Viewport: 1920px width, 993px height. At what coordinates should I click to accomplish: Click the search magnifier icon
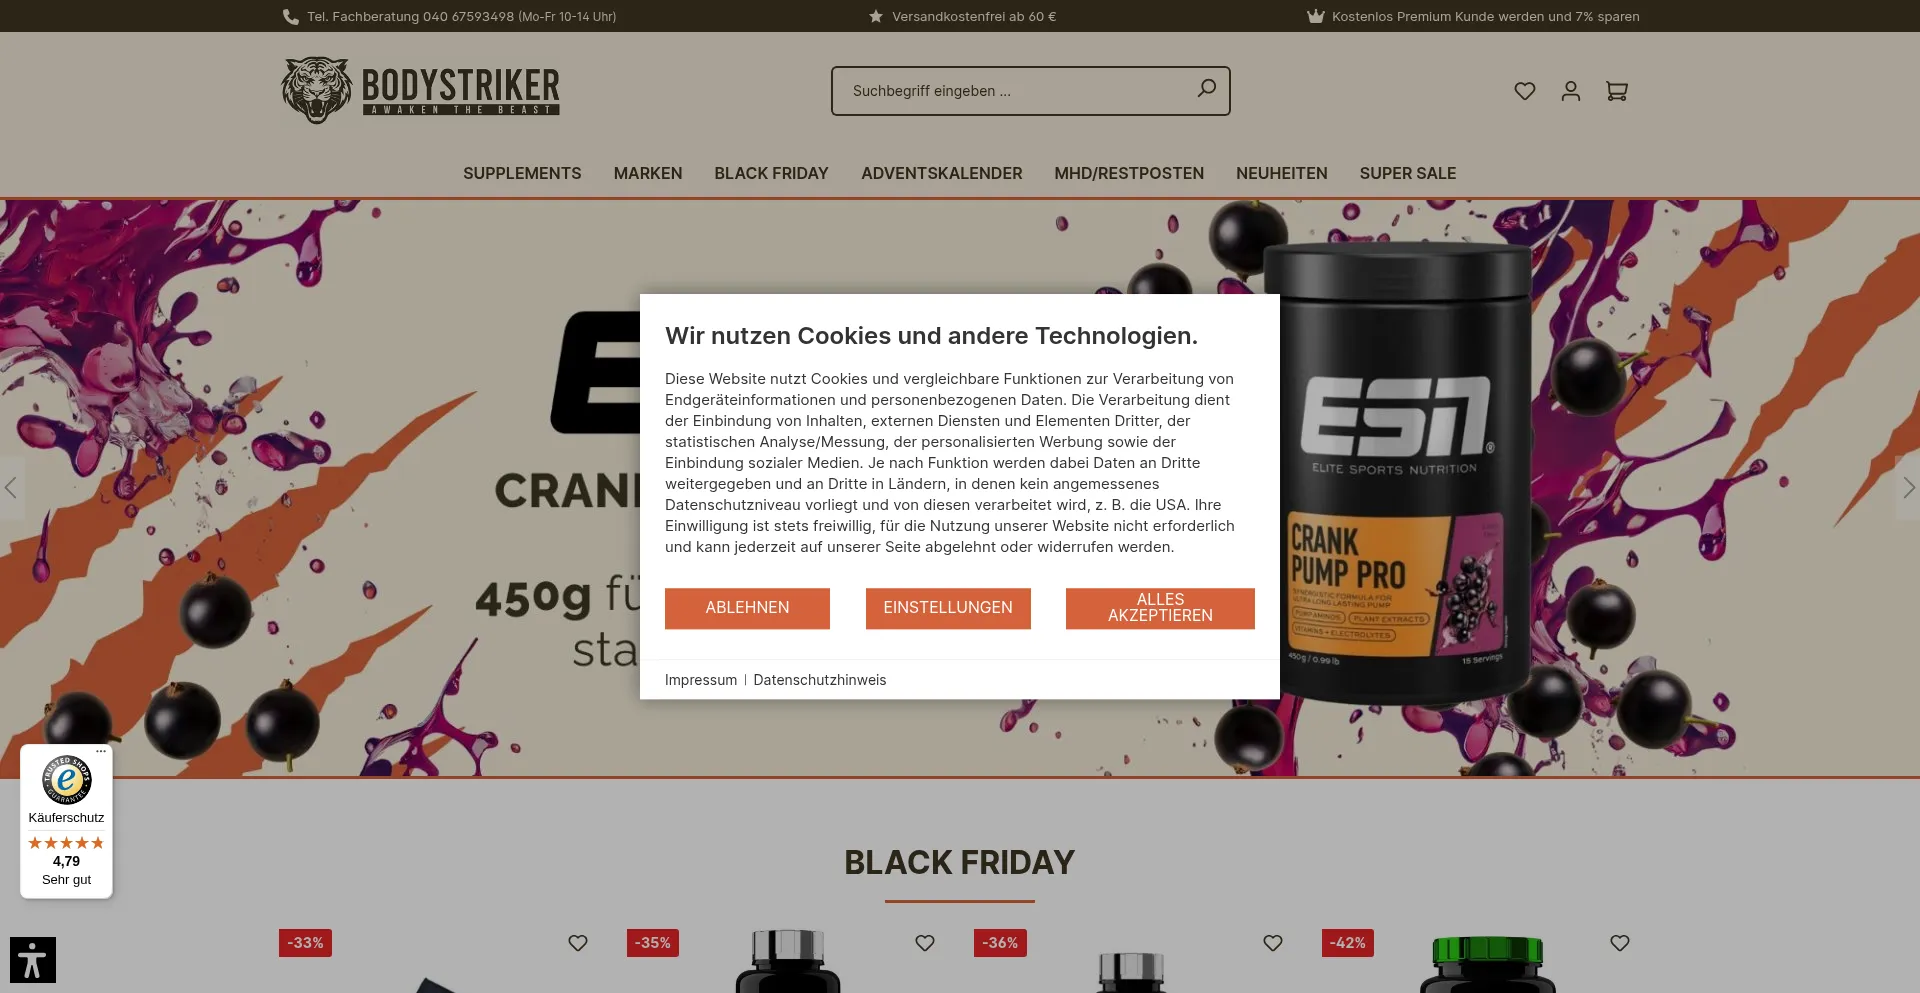(1207, 89)
